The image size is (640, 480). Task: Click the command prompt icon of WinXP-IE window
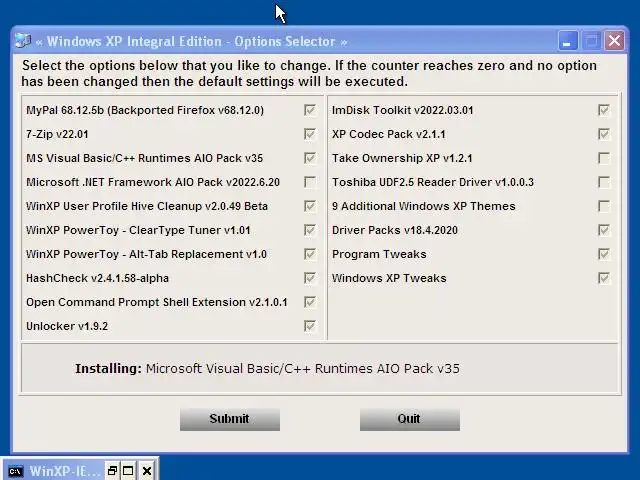16,471
